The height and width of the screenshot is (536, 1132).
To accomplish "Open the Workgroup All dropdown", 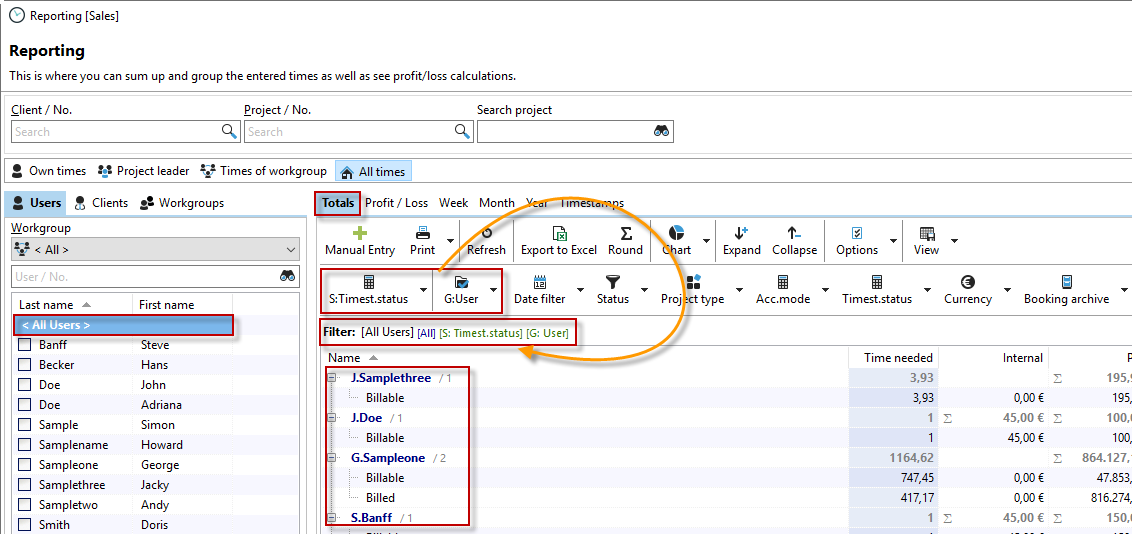I will coord(155,250).
